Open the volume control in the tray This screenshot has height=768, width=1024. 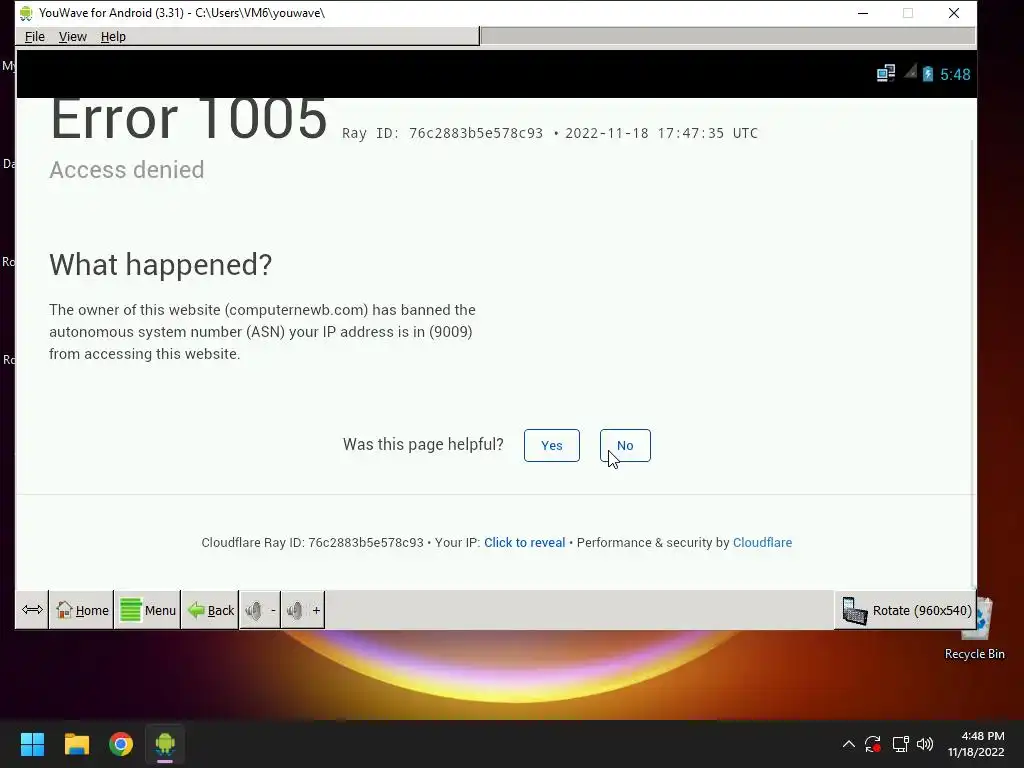(925, 744)
